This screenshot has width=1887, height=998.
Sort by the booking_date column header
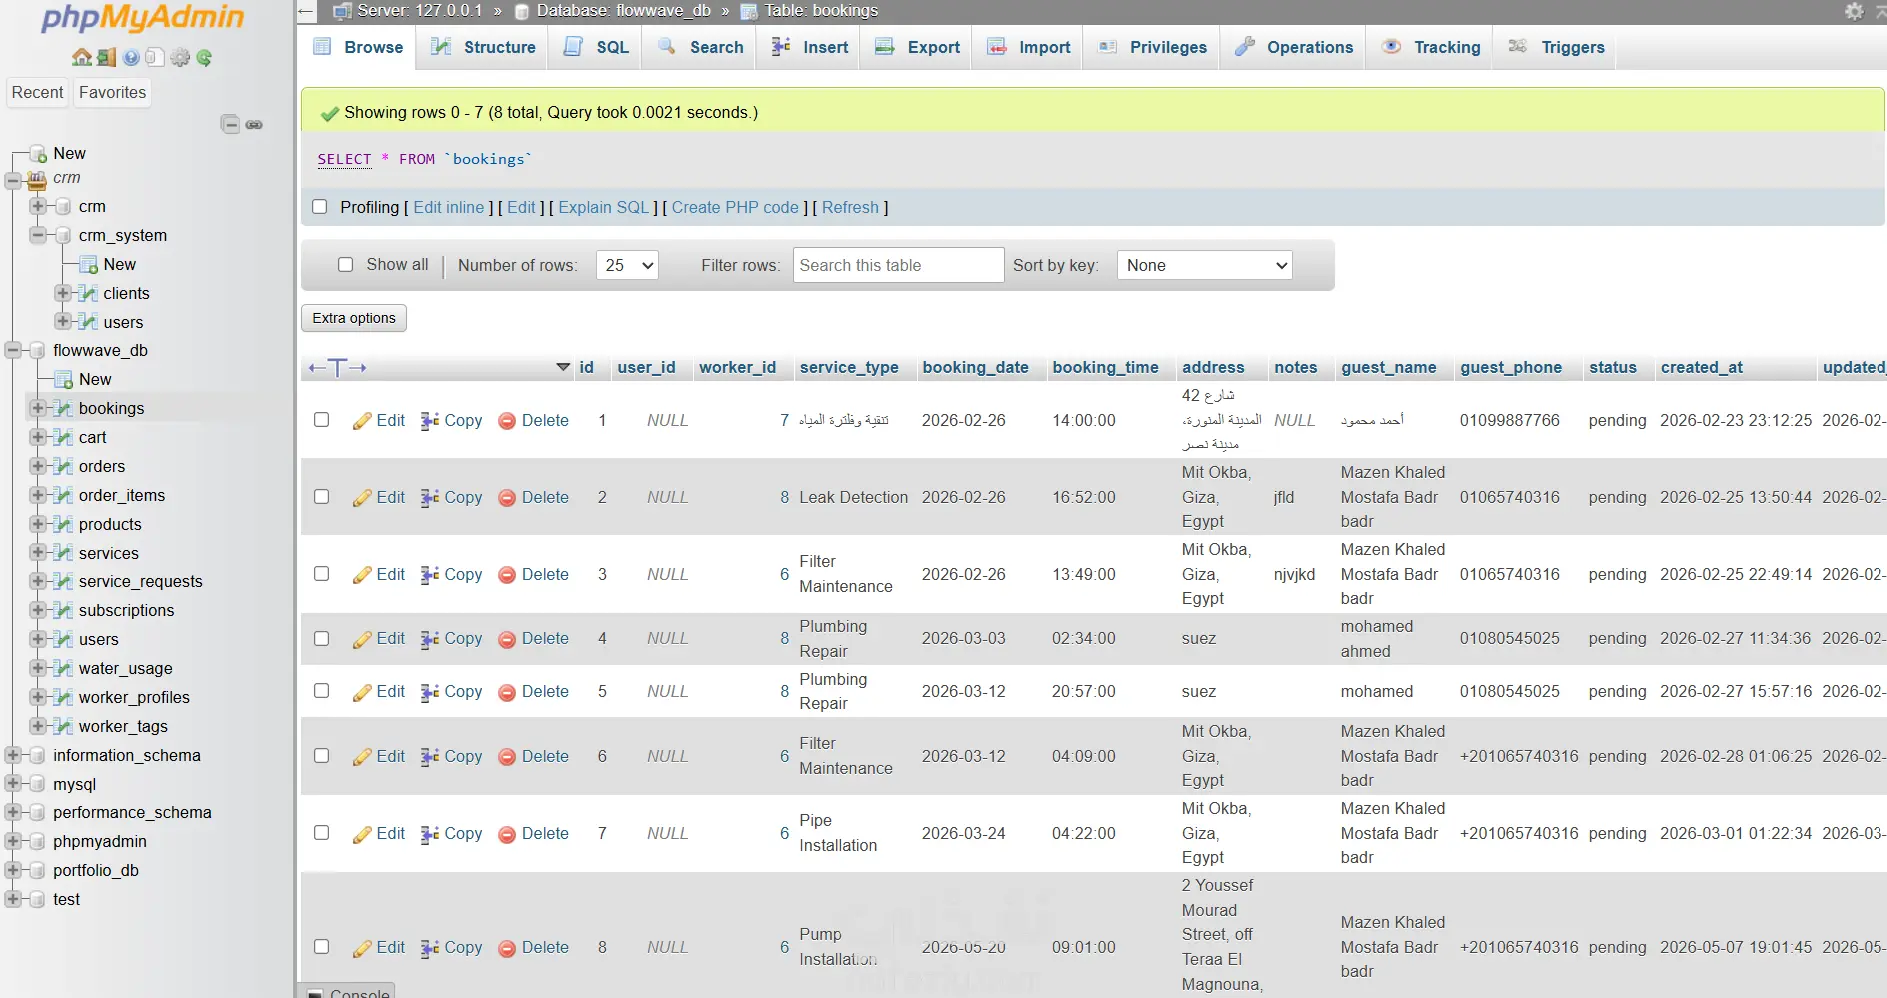click(976, 368)
